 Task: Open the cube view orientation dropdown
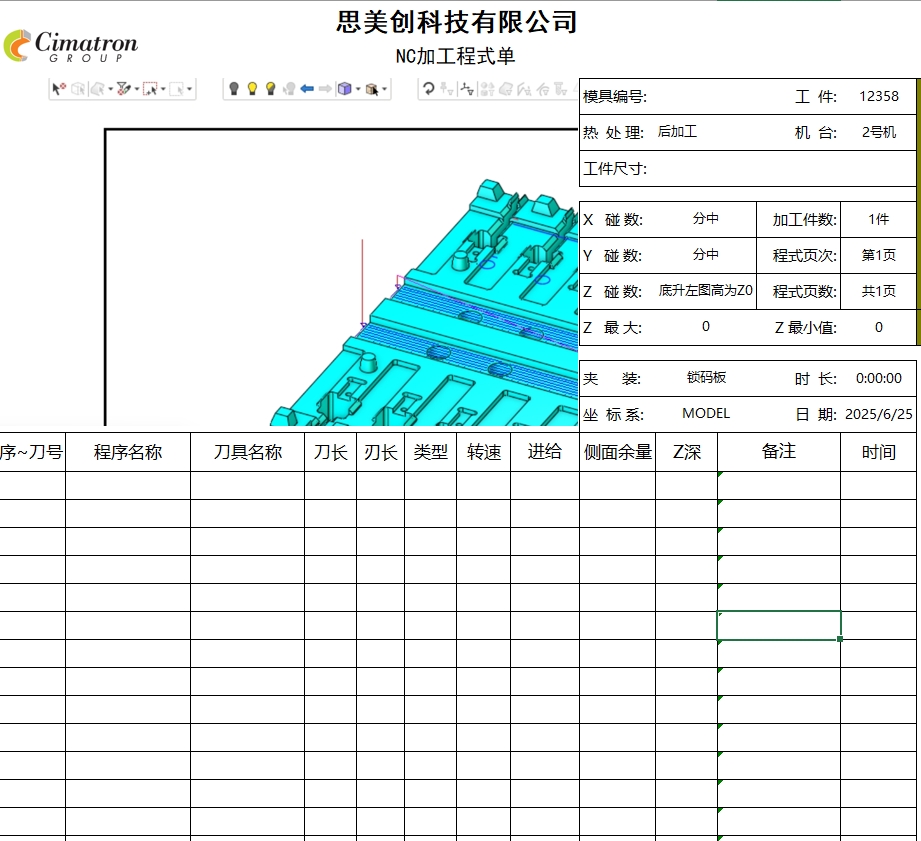pos(358,89)
